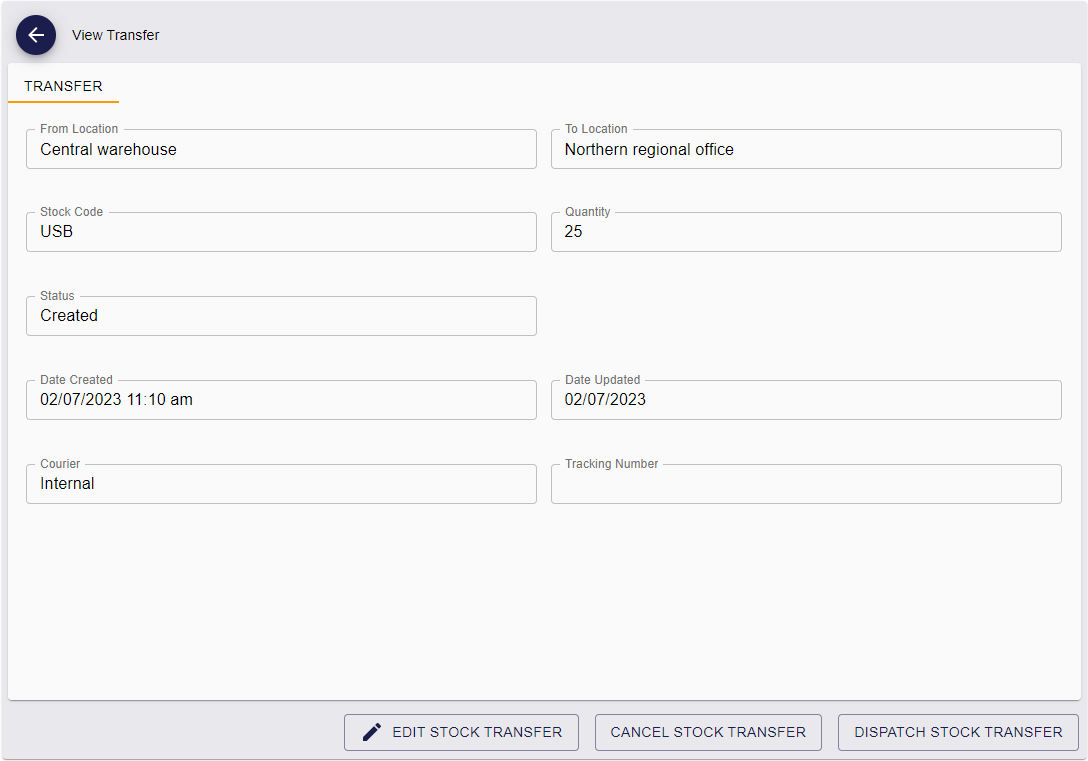Select the Status field showing Created
1088x761 pixels.
pyautogui.click(x=280, y=316)
